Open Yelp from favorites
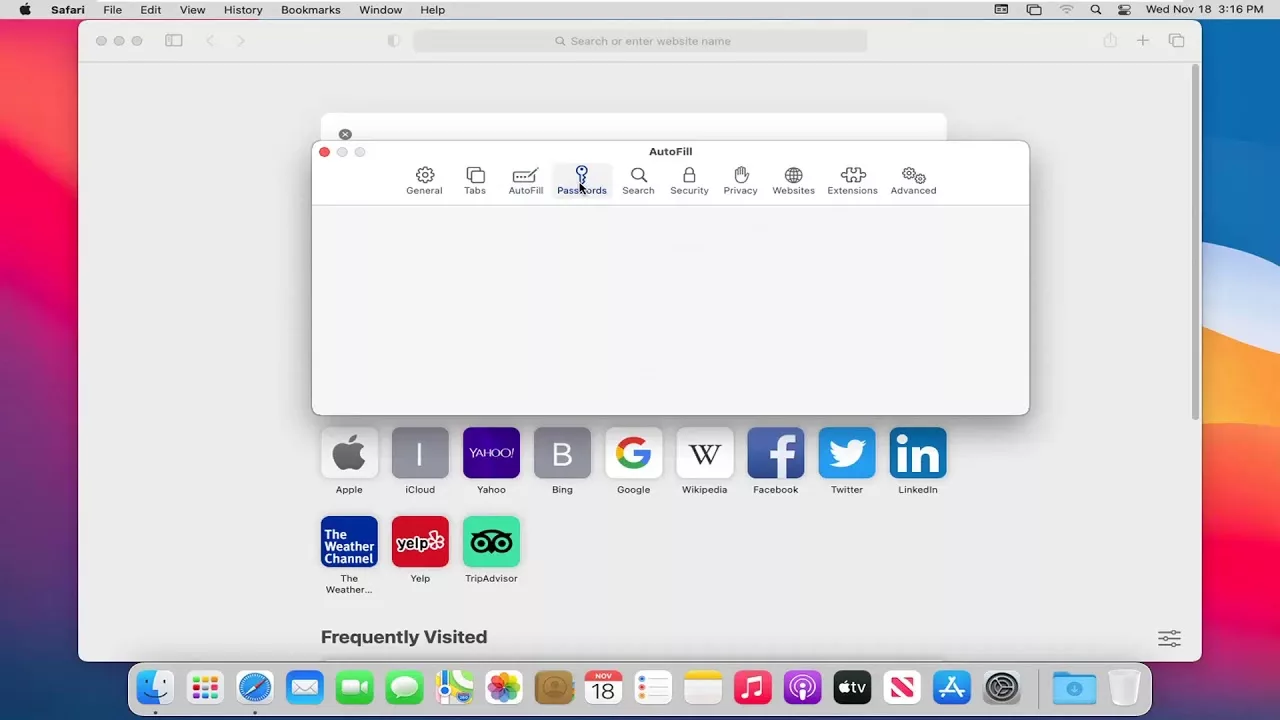Viewport: 1280px width, 720px height. tap(420, 540)
